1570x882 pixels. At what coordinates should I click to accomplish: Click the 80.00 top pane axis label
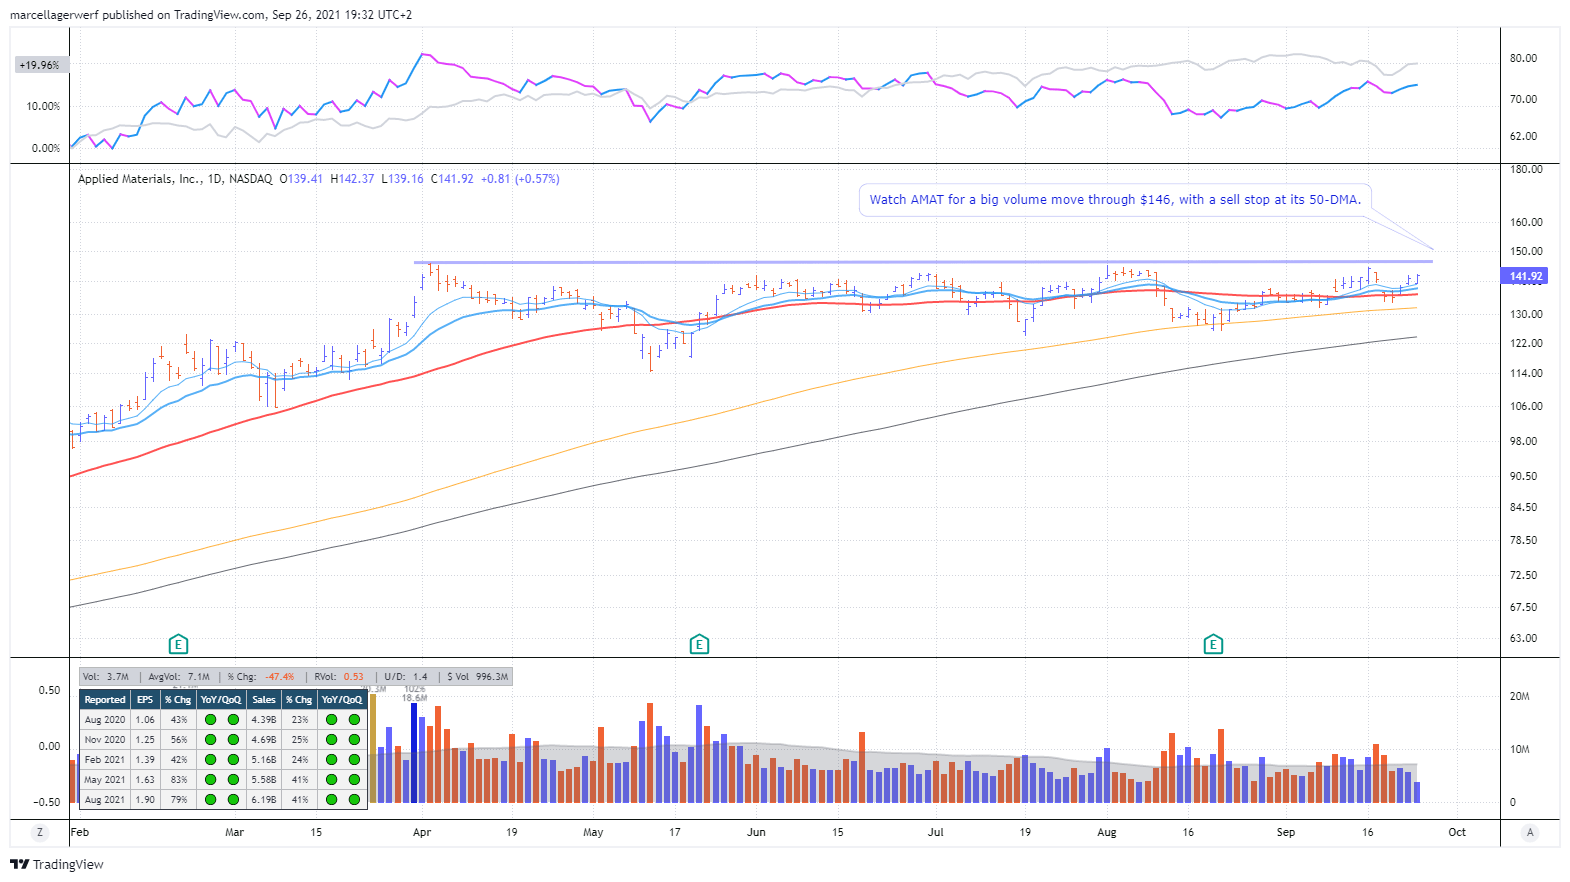(x=1523, y=58)
